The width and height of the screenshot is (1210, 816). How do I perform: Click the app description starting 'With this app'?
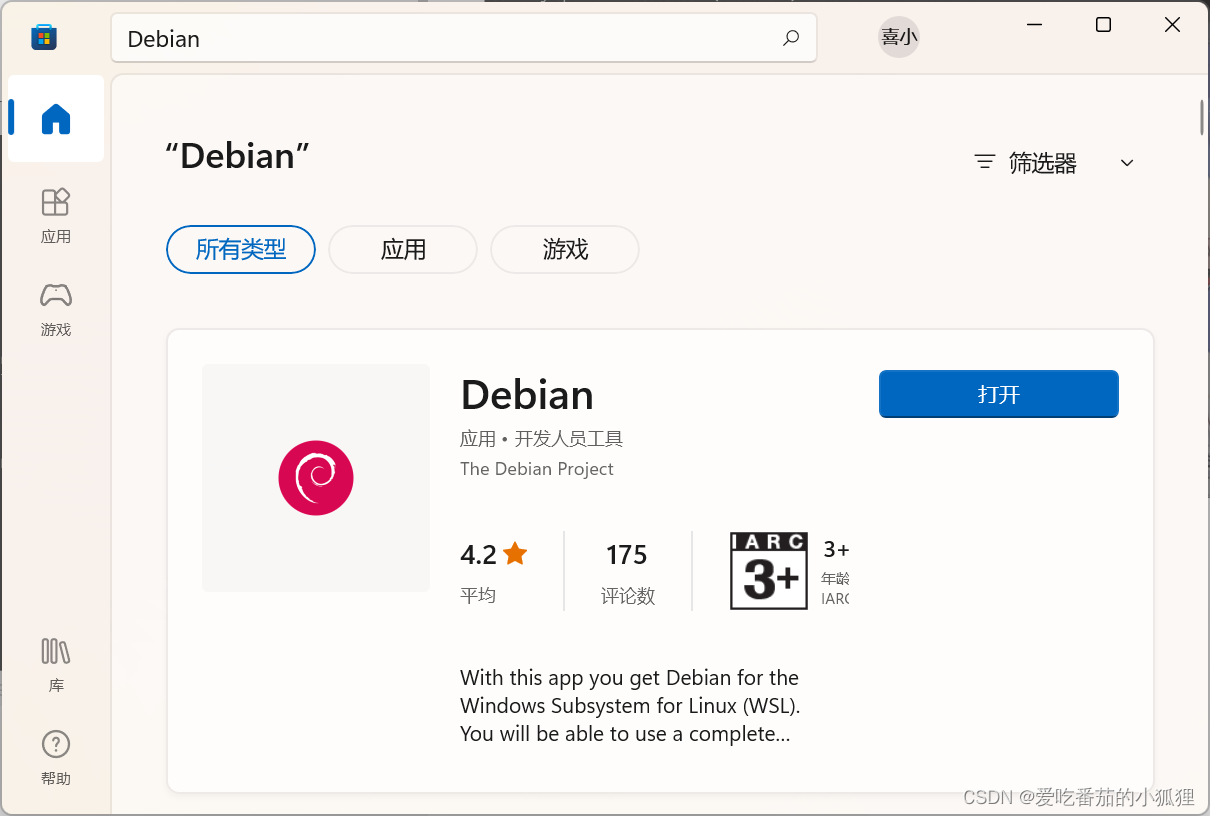click(x=630, y=706)
